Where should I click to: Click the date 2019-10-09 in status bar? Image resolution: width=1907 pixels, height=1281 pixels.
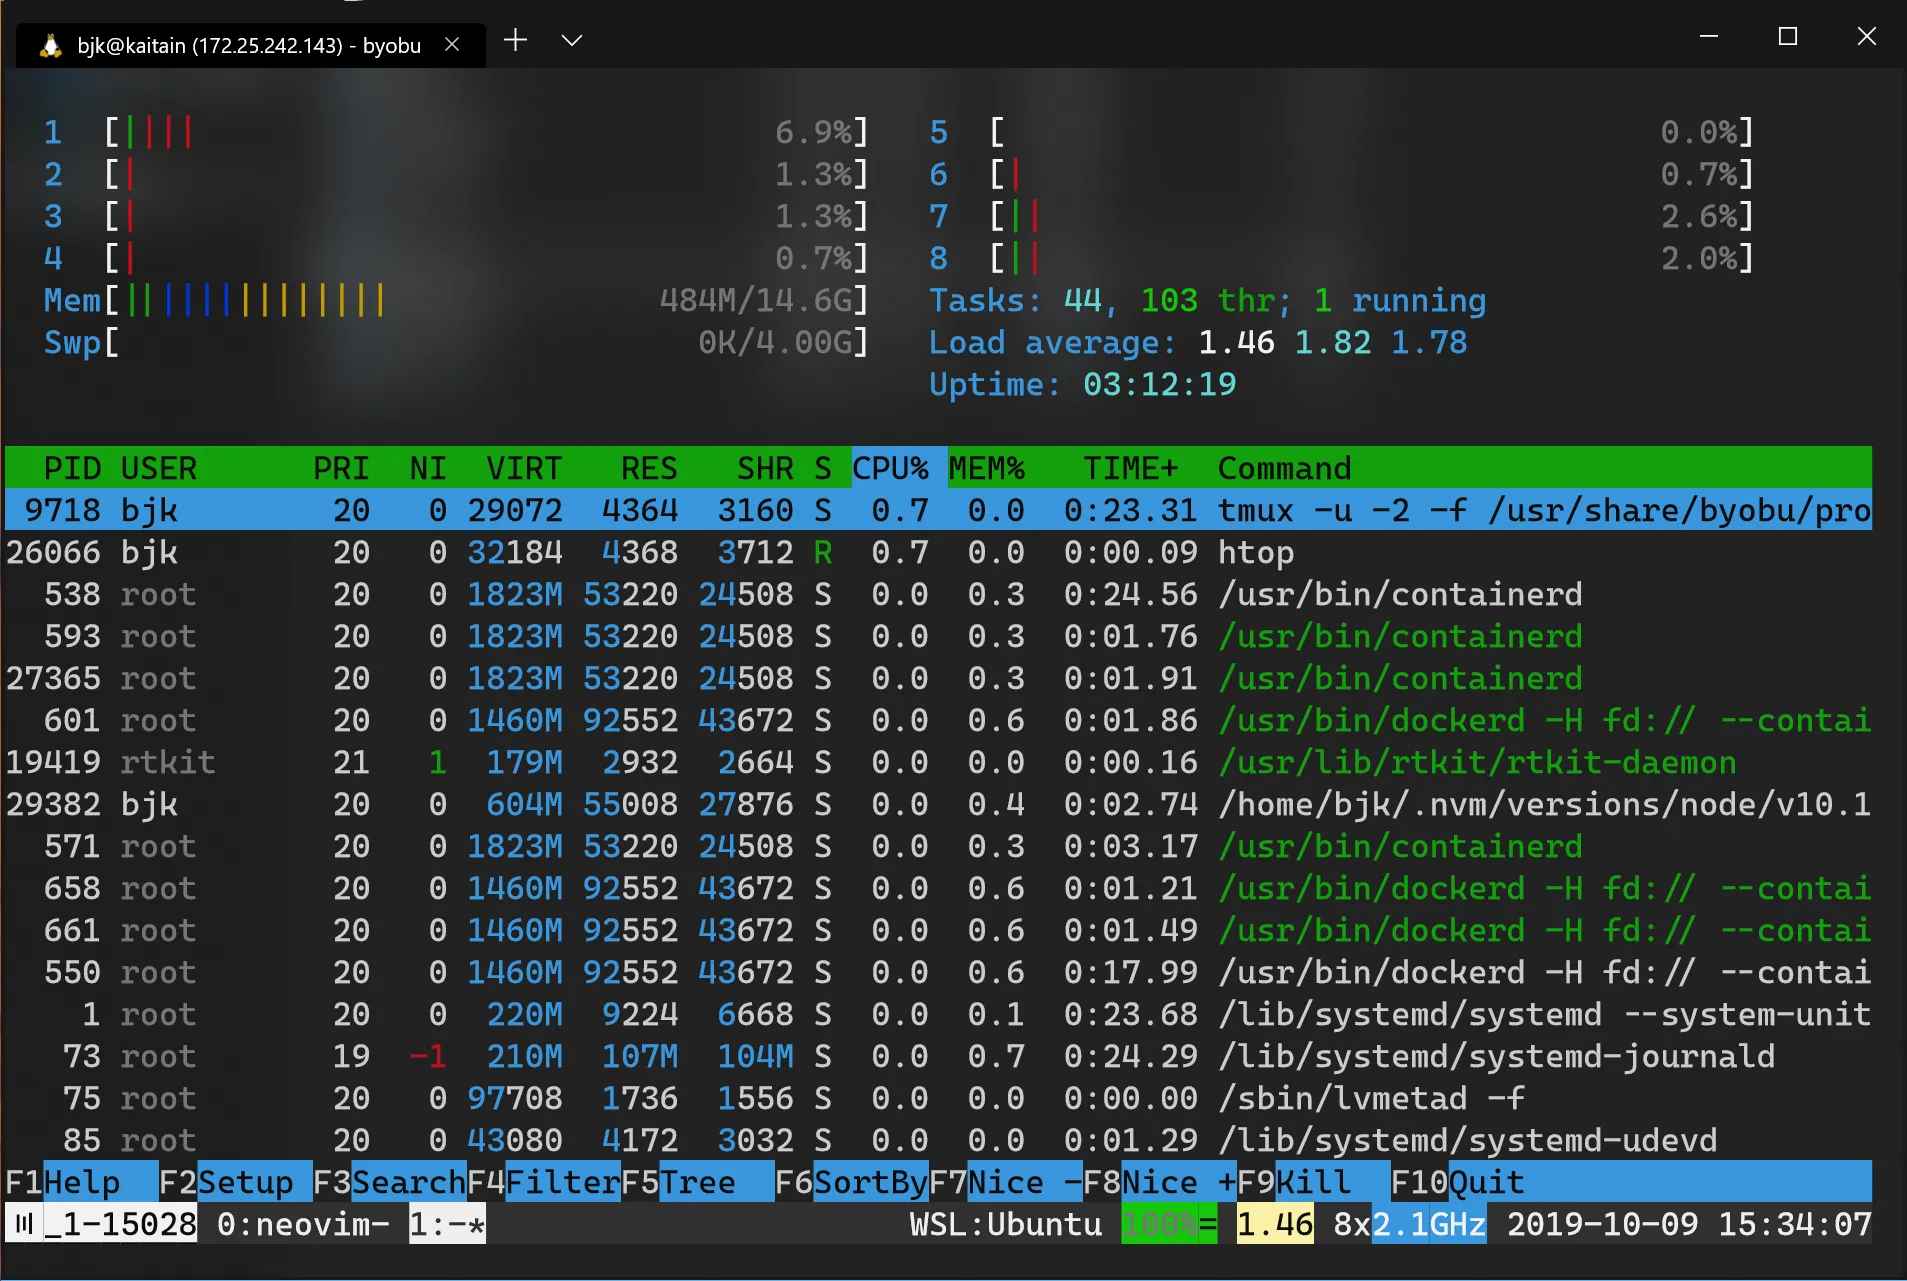click(1602, 1224)
